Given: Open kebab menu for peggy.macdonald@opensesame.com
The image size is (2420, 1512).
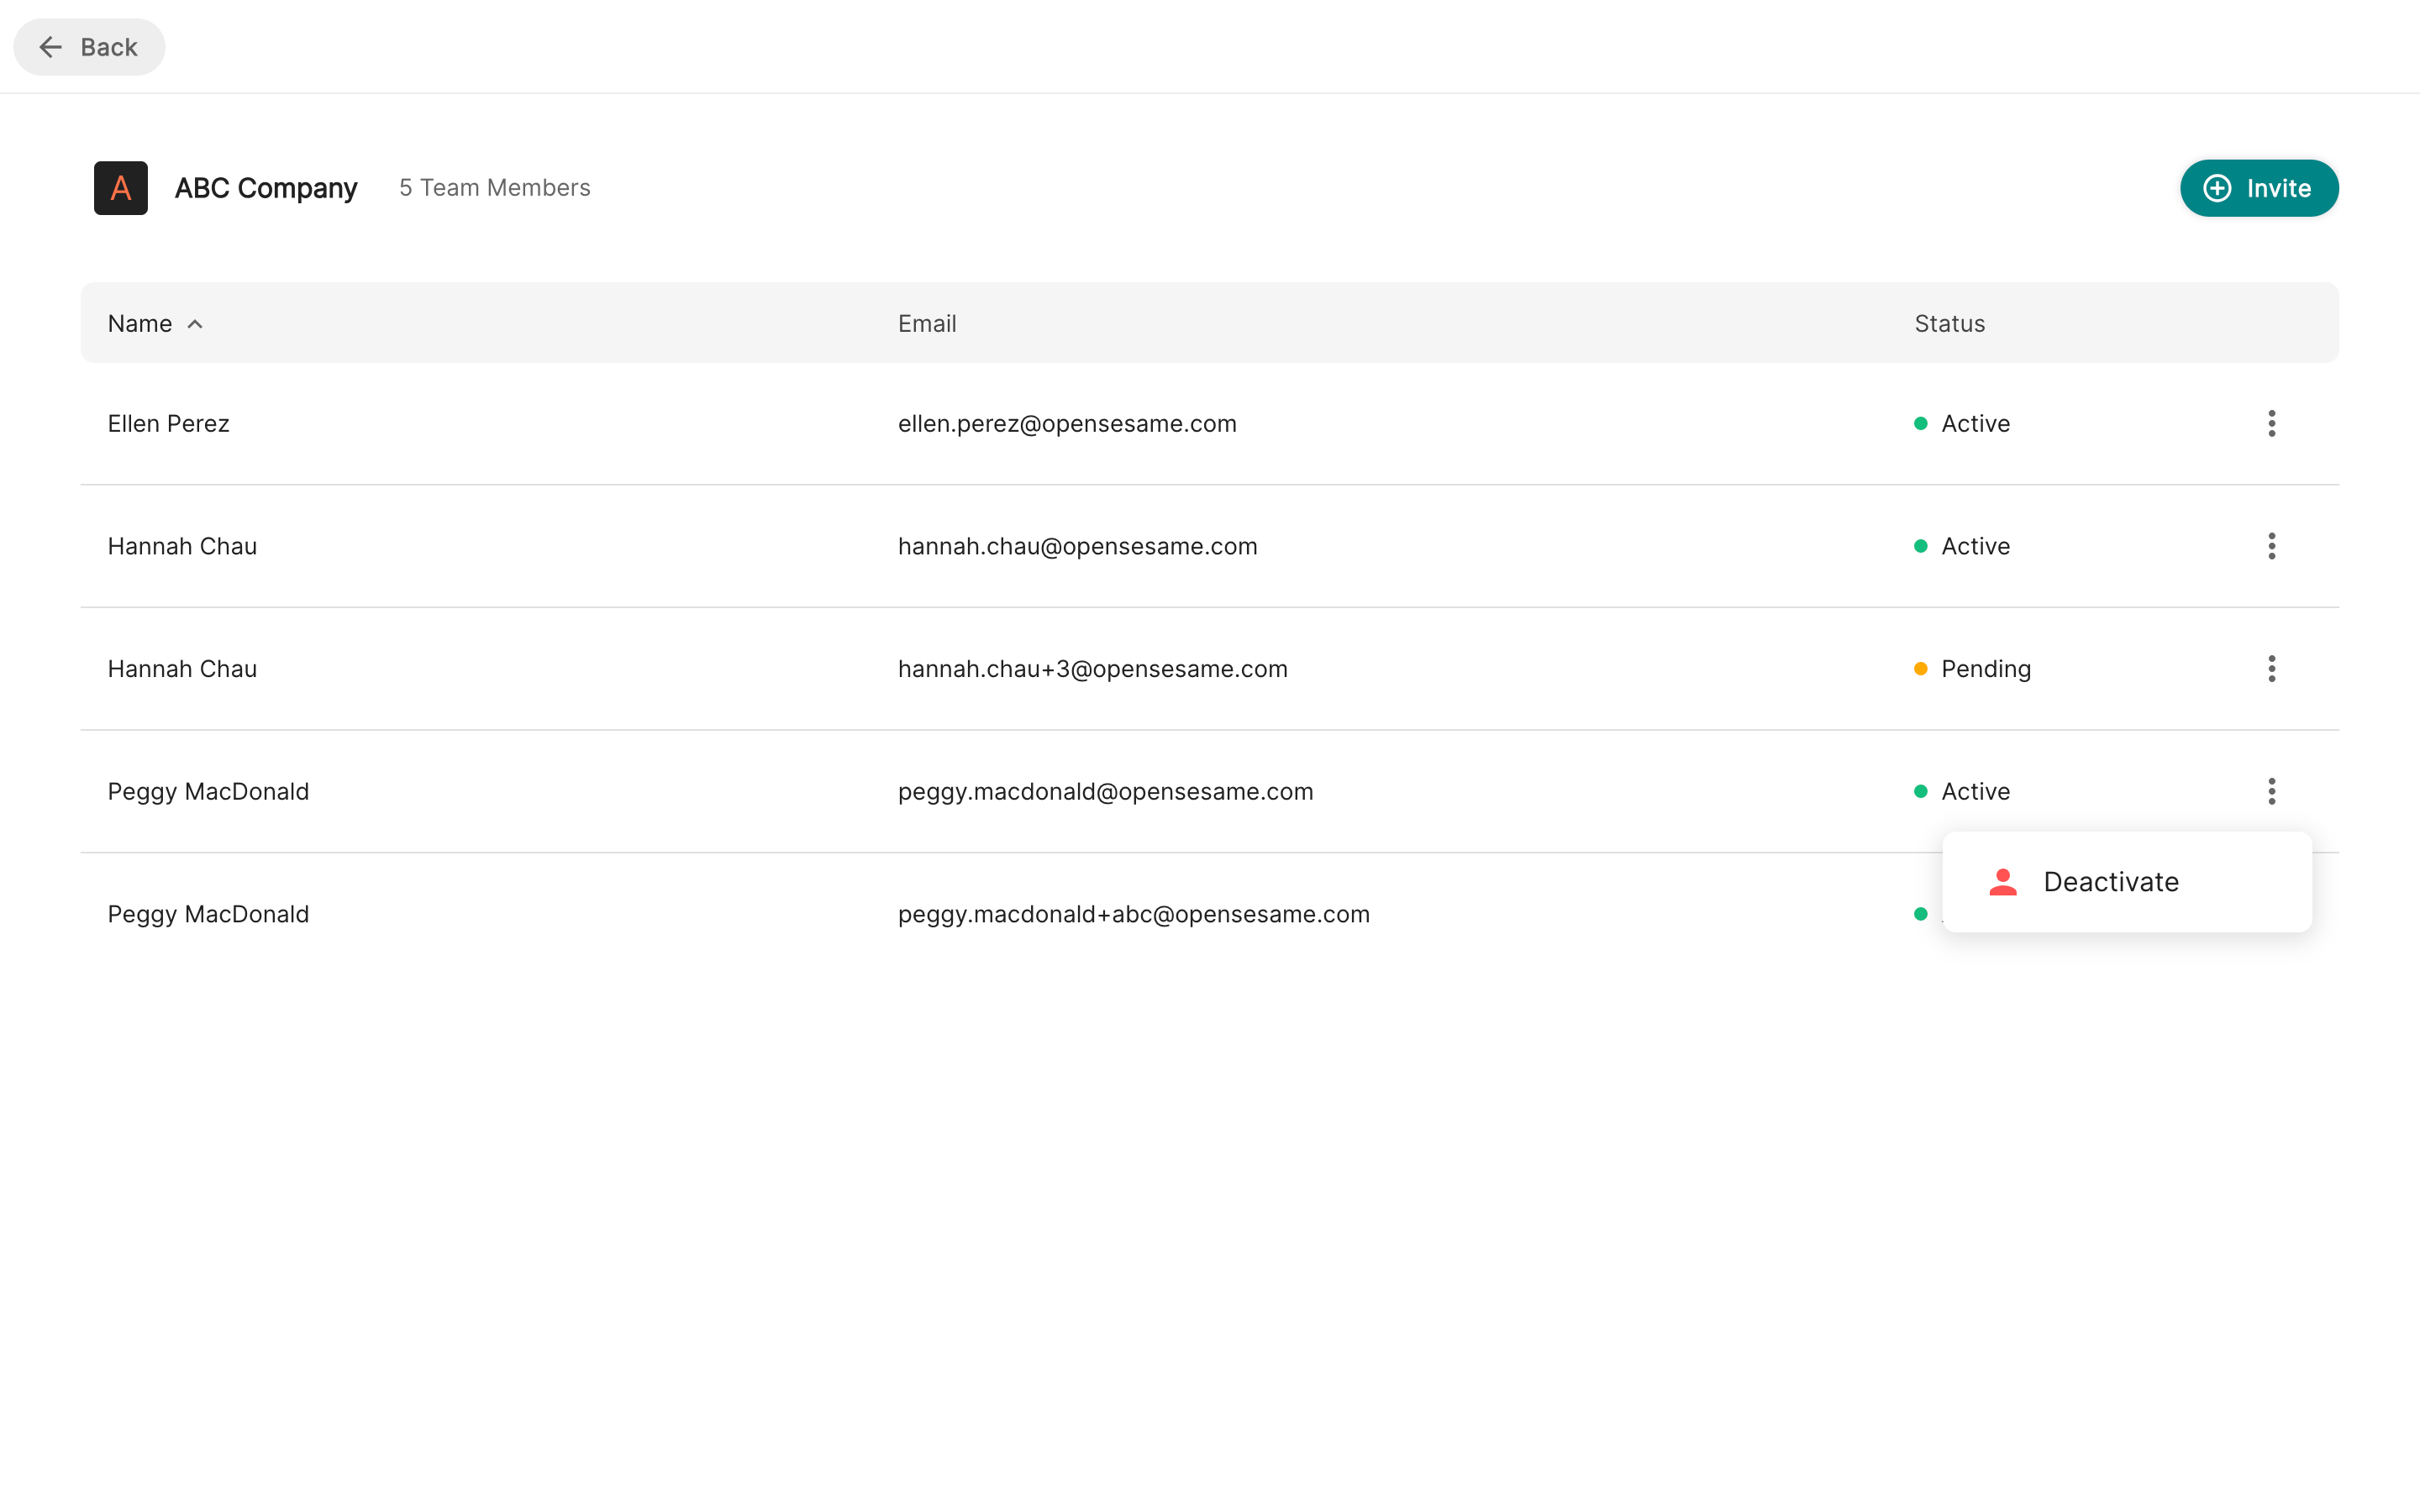Looking at the screenshot, I should (x=2272, y=791).
